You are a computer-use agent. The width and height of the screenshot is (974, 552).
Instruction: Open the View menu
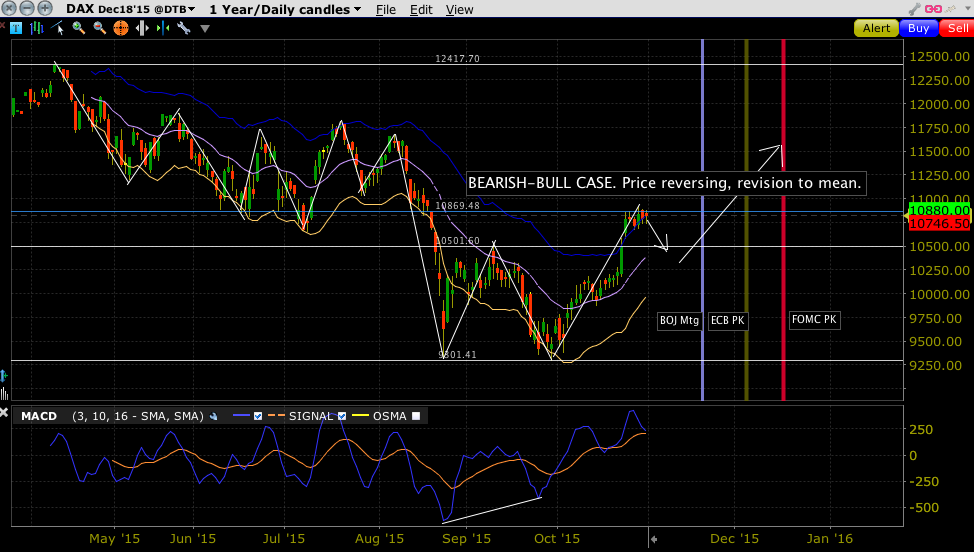tap(459, 9)
